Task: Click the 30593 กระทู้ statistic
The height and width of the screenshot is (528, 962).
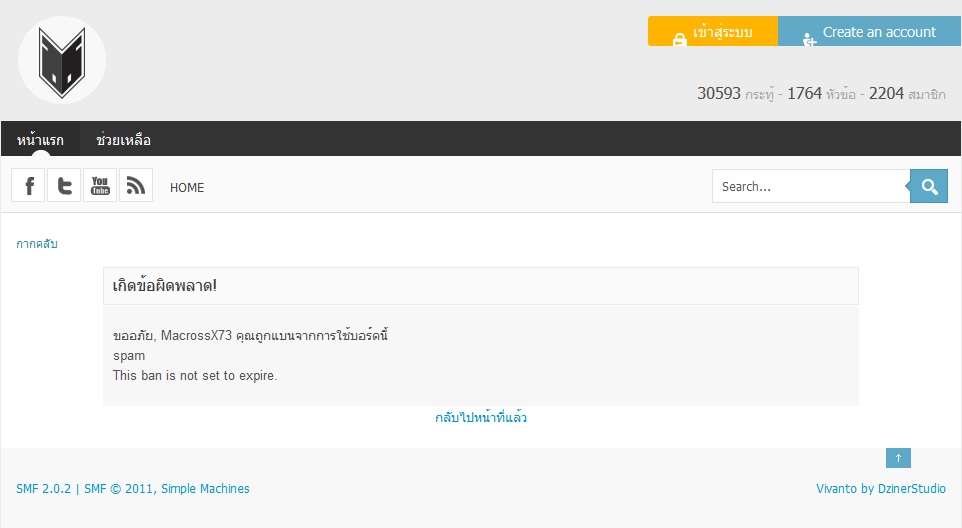Action: [735, 93]
